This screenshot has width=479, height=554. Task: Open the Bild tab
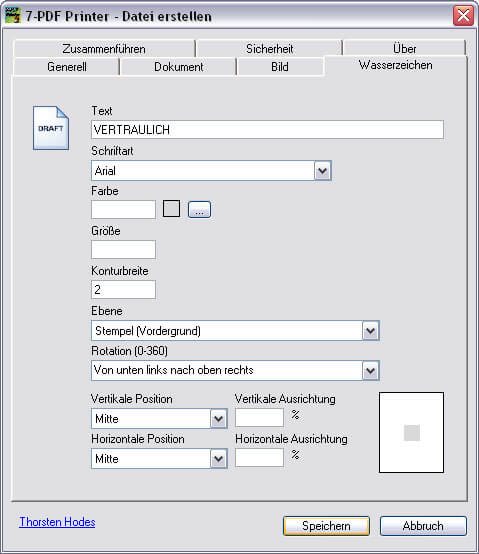[280, 67]
